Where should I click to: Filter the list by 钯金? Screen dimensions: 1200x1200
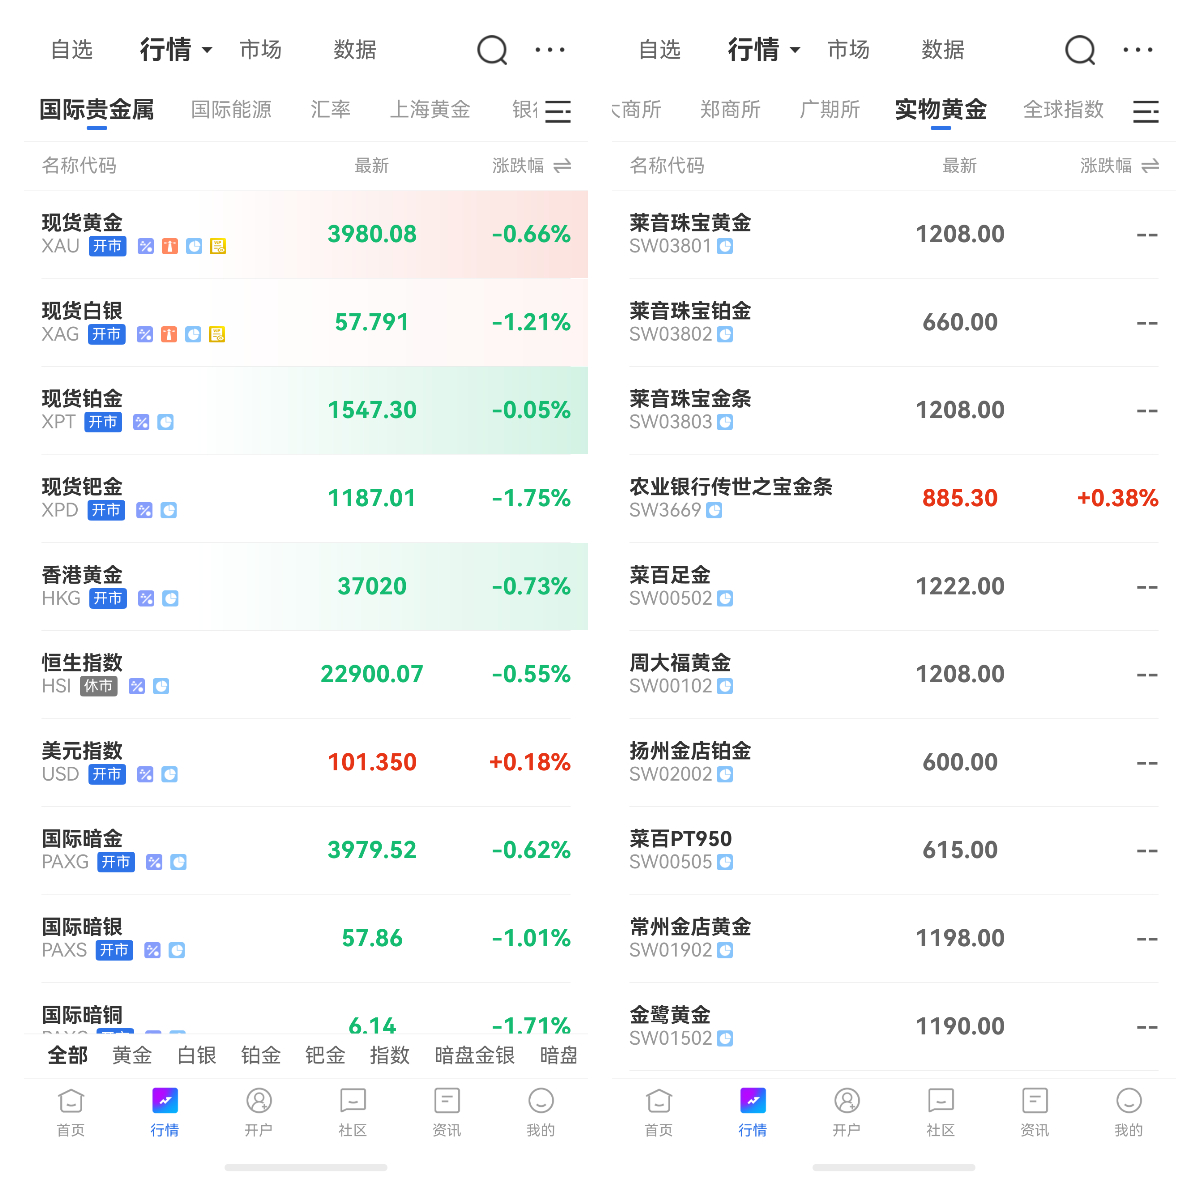(x=325, y=1055)
